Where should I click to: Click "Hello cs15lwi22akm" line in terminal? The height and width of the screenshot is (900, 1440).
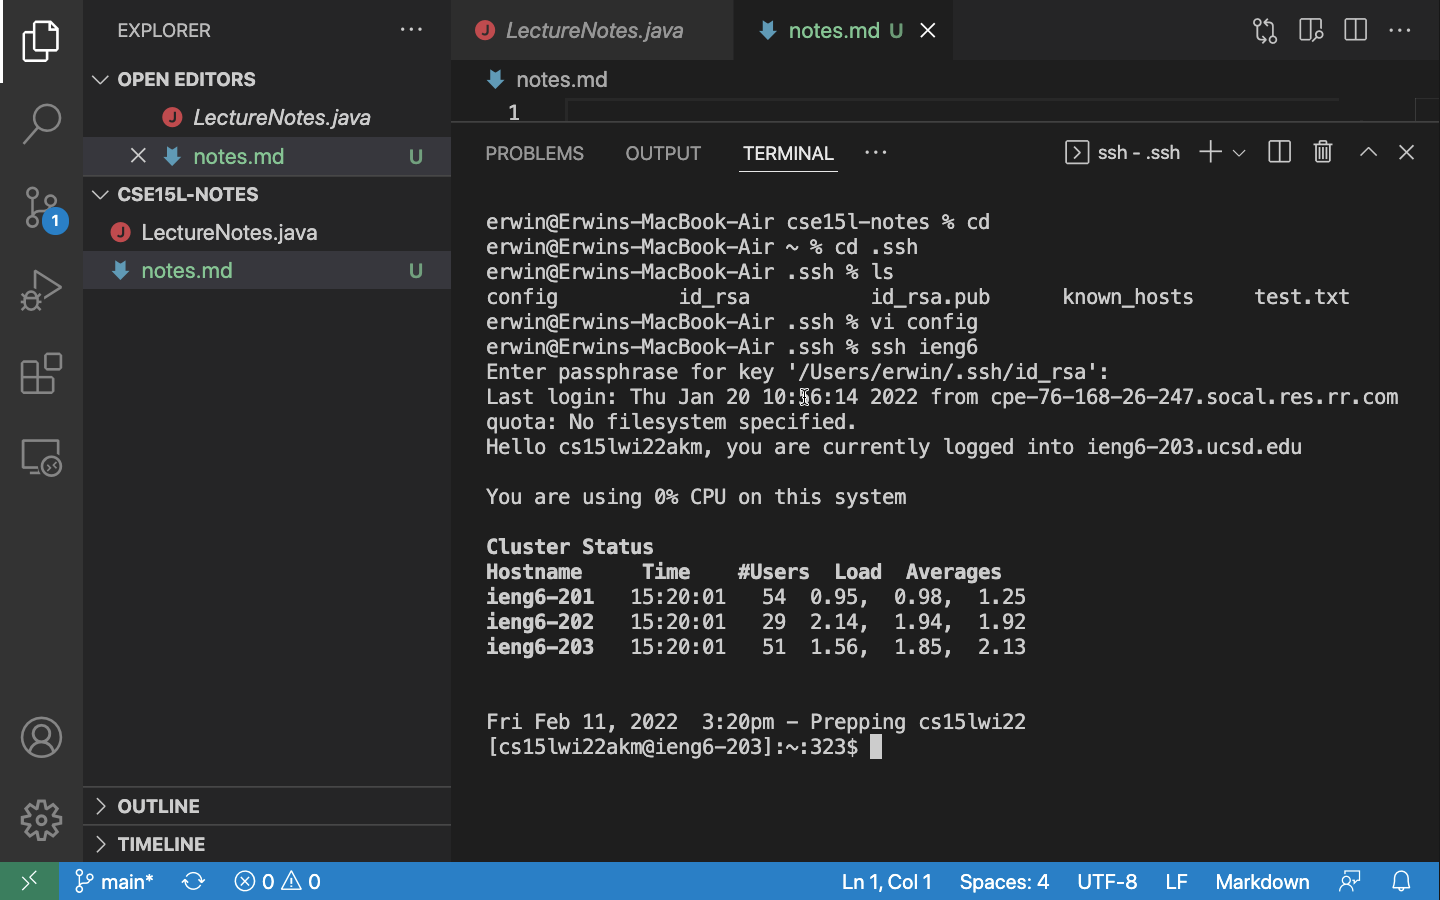[894, 447]
